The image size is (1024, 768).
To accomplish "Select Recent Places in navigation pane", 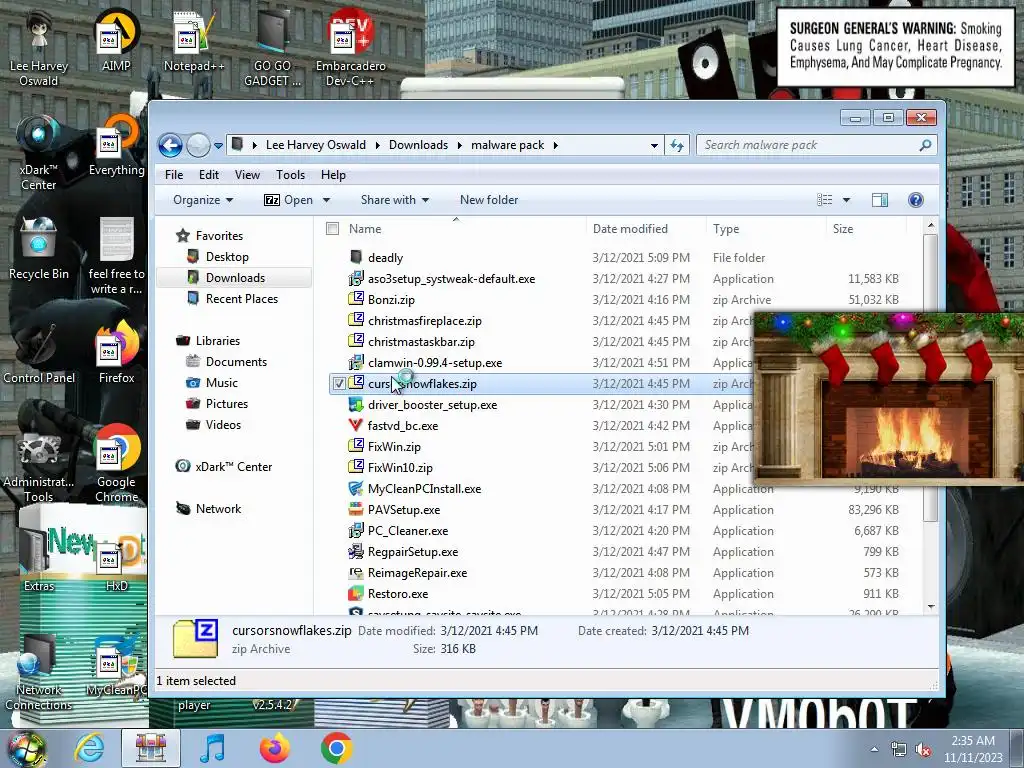I will (x=242, y=298).
